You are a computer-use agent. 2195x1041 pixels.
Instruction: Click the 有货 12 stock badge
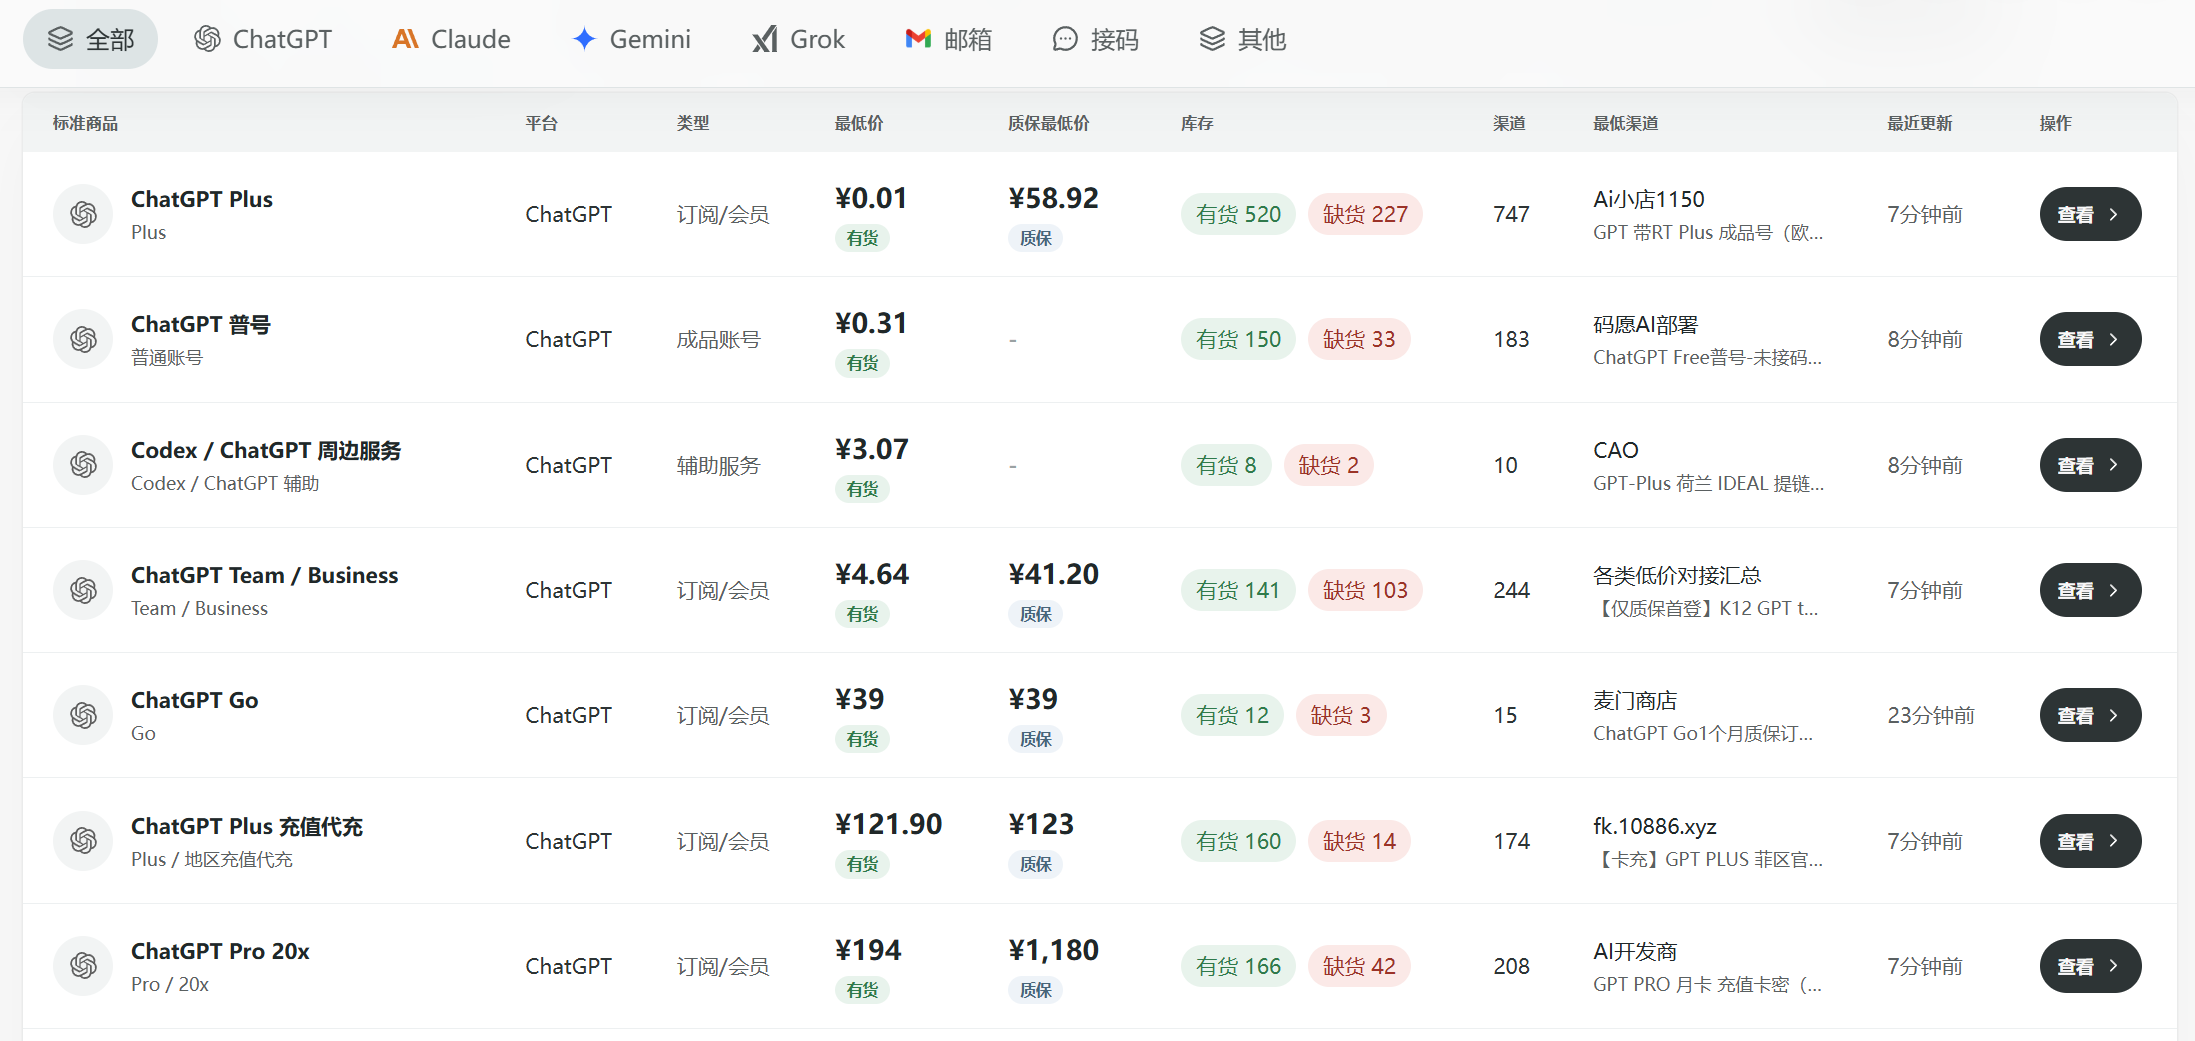[1232, 715]
